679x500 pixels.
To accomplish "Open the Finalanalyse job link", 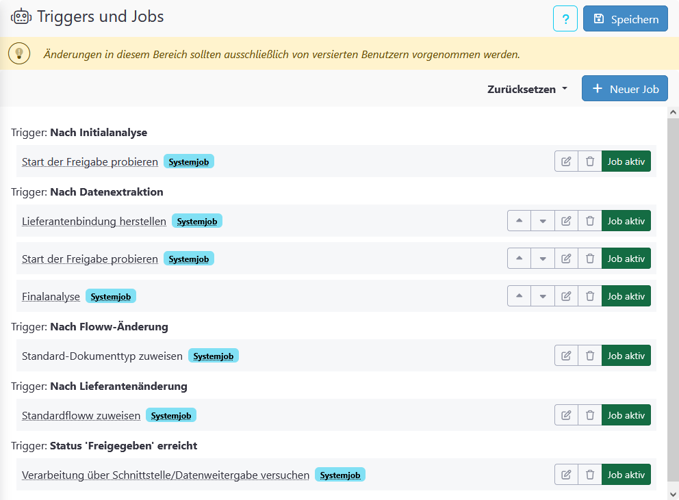I will 51,297.
